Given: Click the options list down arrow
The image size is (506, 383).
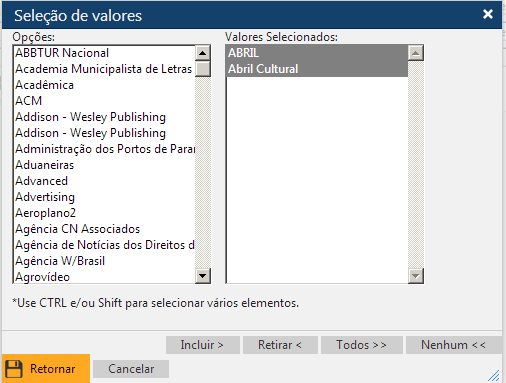Looking at the screenshot, I should (203, 276).
